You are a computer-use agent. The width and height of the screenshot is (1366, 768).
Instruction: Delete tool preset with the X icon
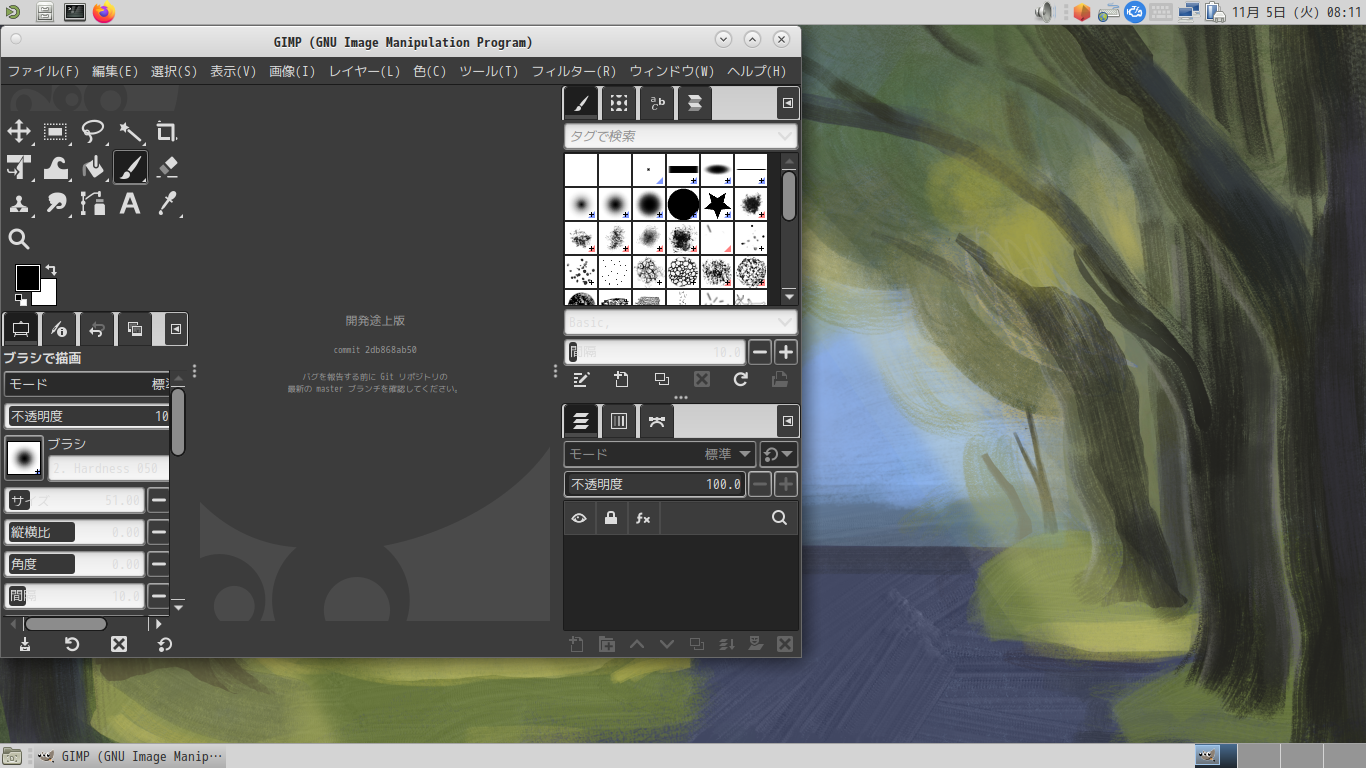[x=119, y=644]
